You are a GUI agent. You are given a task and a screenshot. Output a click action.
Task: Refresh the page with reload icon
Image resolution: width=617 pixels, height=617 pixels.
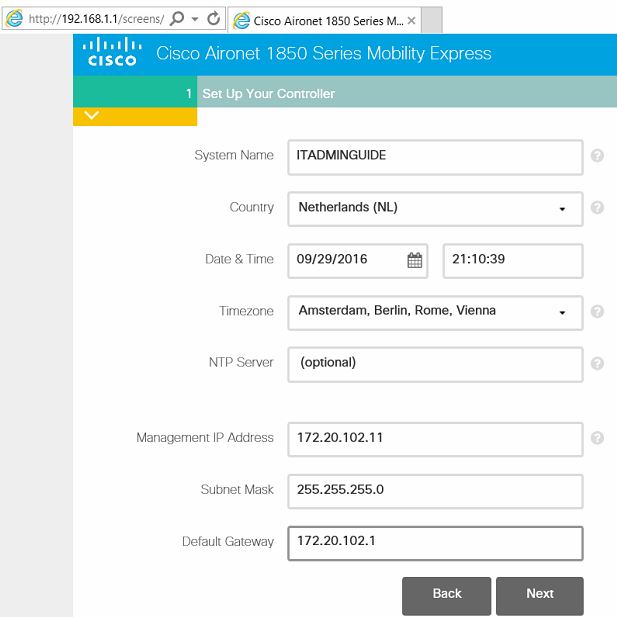click(x=213, y=18)
